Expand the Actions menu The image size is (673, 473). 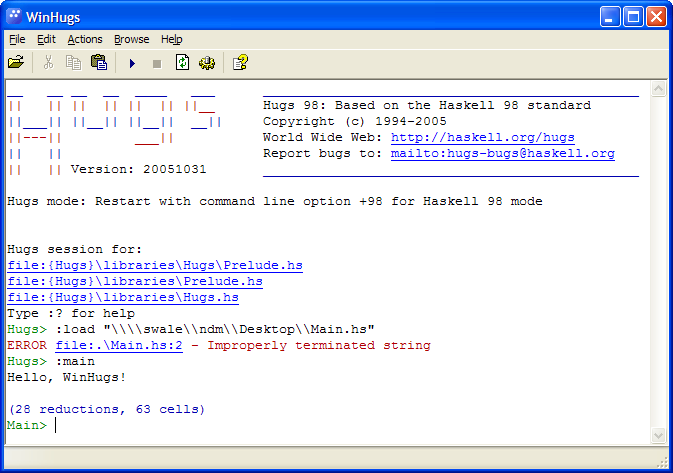85,39
